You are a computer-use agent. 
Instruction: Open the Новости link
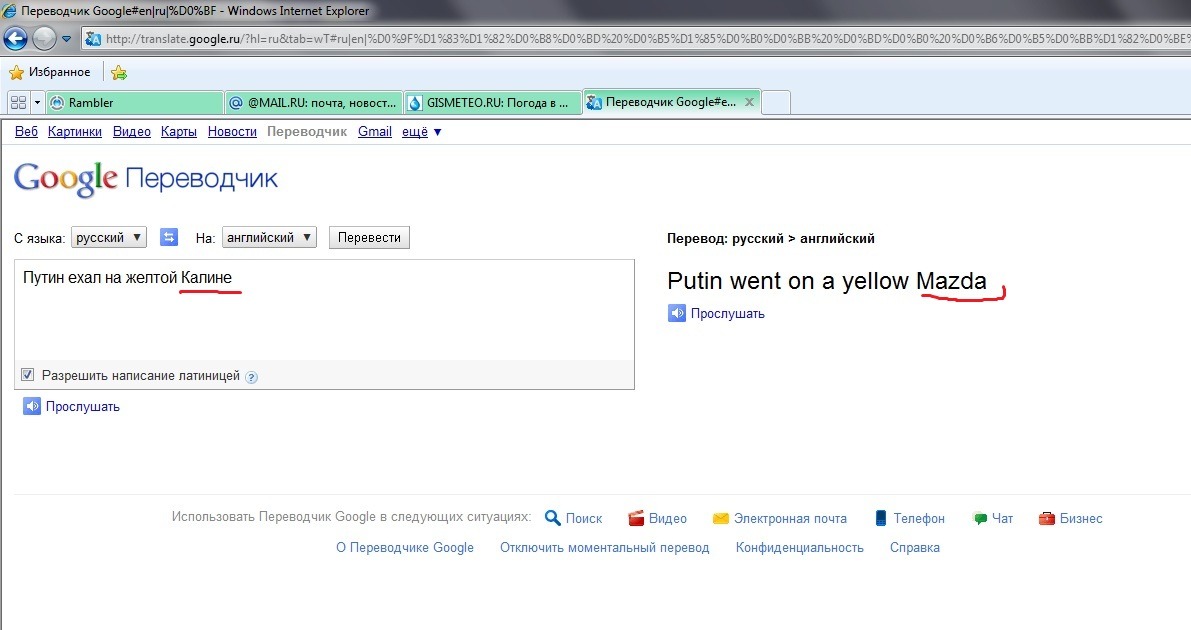pyautogui.click(x=232, y=131)
